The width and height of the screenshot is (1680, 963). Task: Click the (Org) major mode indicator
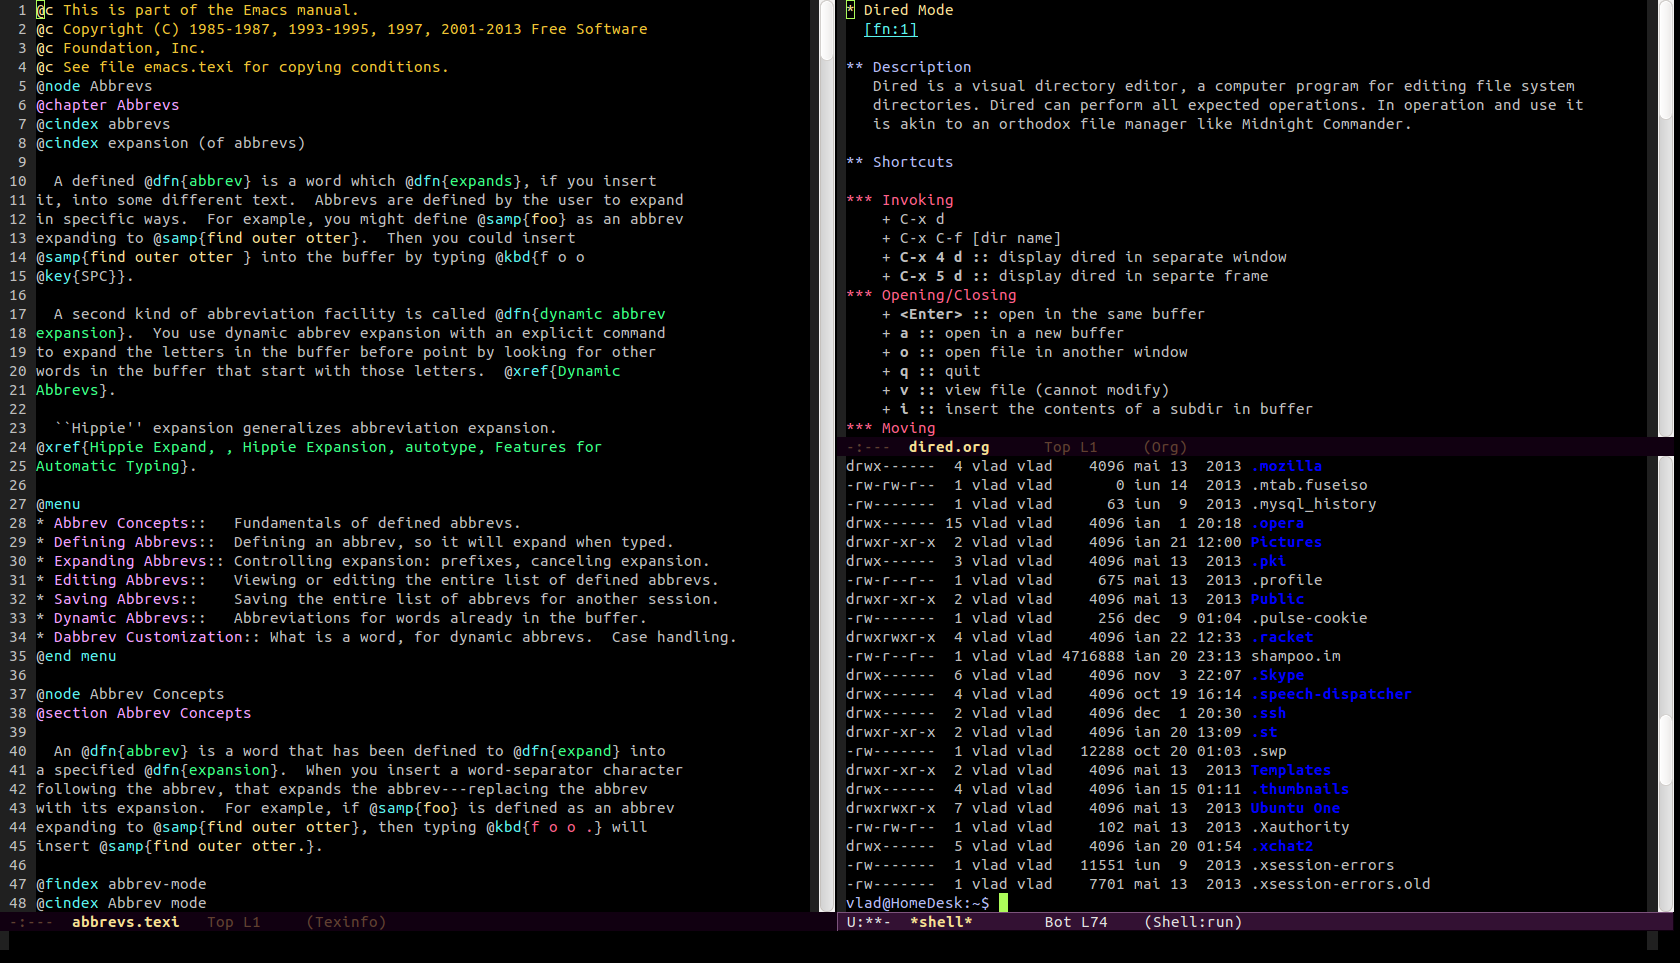[1165, 447]
